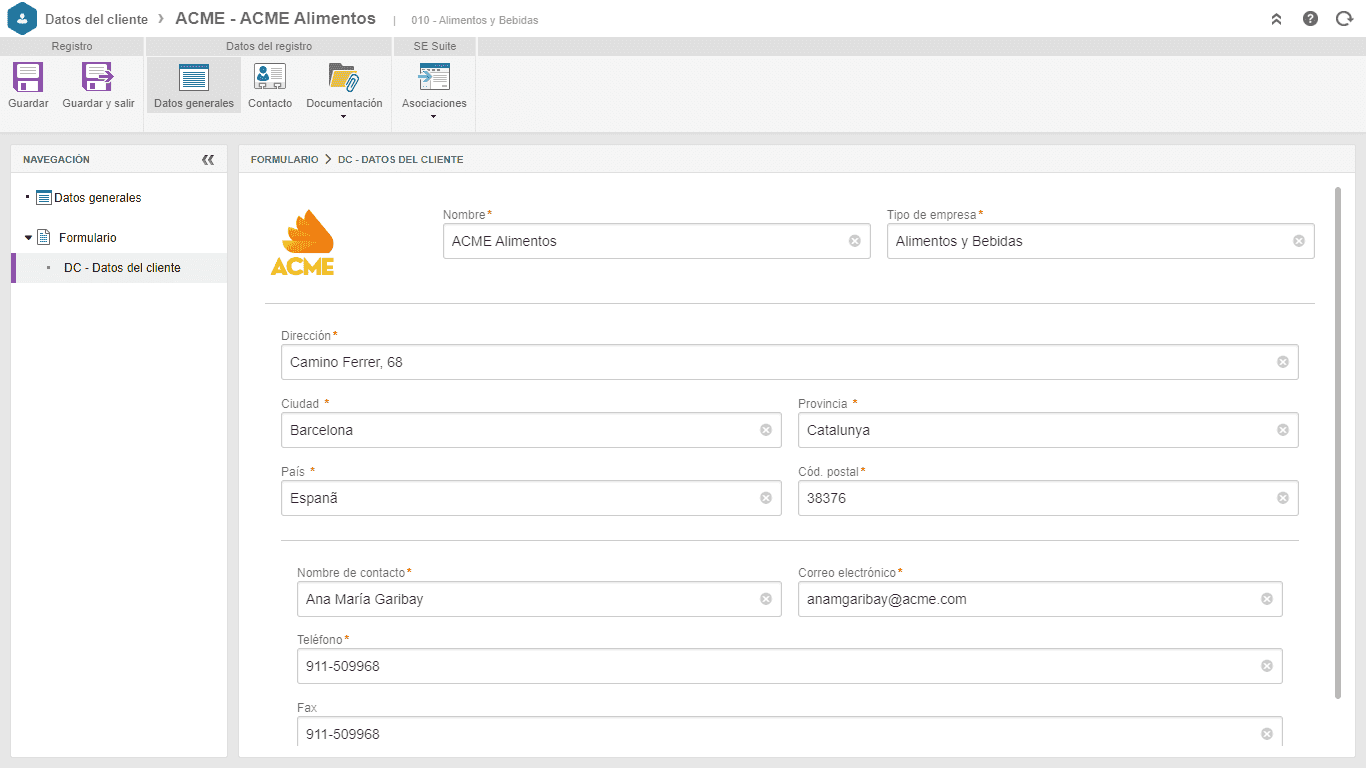
Task: Click Guardar y salir icon
Action: pyautogui.click(x=98, y=78)
